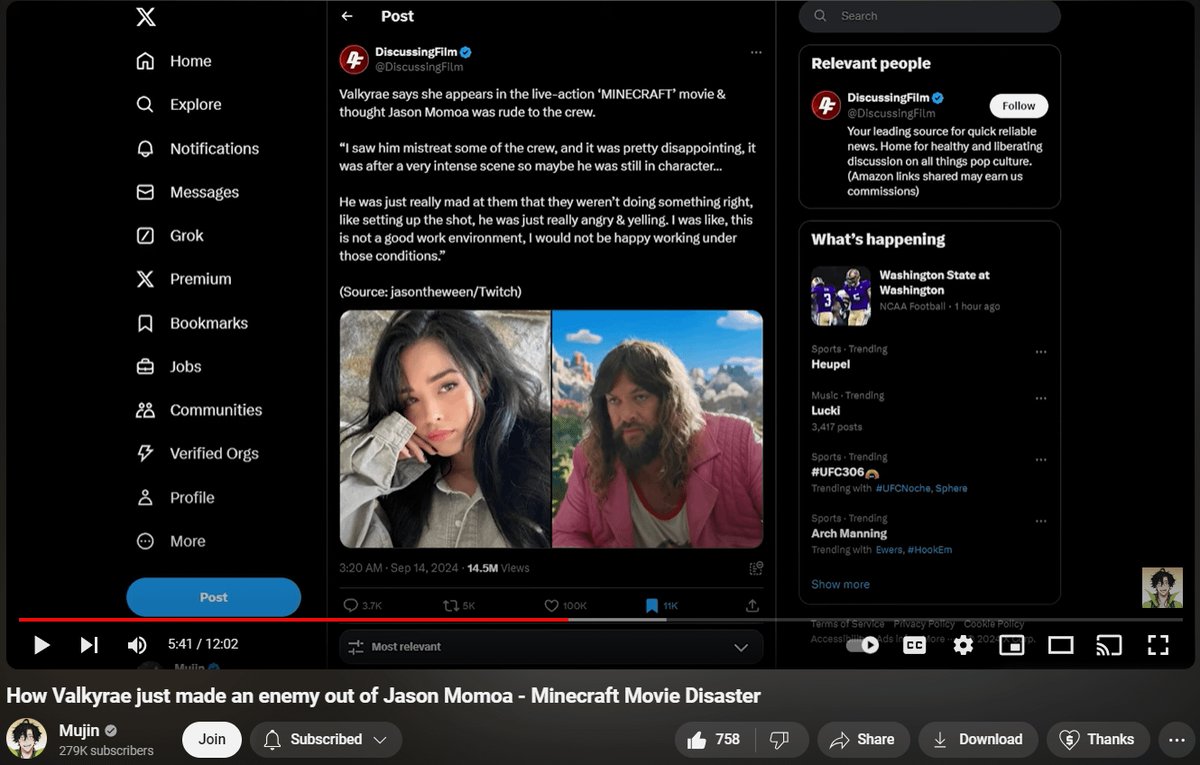Click the #UFCNoche hashtag link
1200x765 pixels.
[903, 488]
